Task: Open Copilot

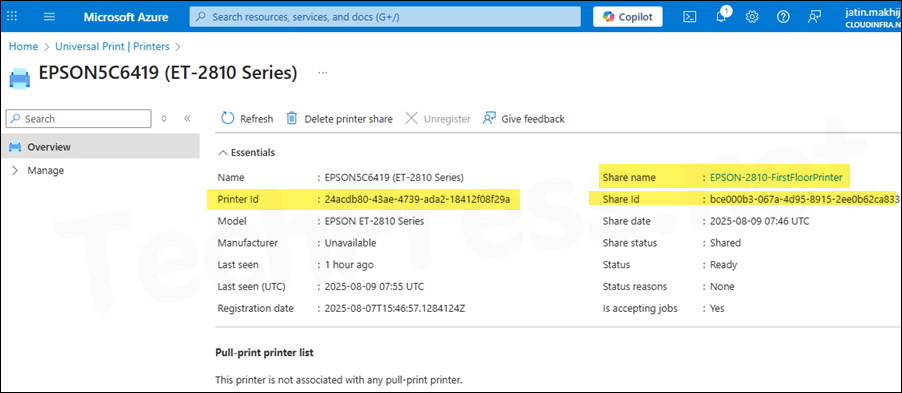Action: click(x=628, y=17)
